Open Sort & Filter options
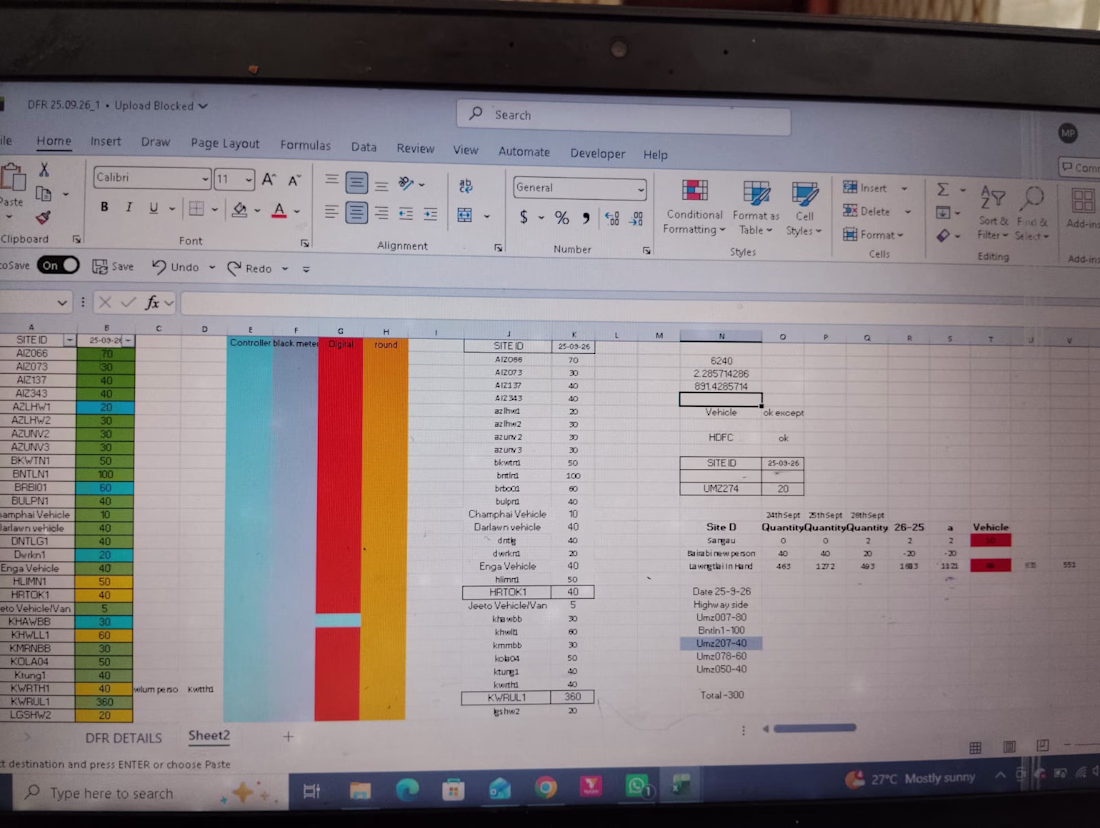This screenshot has width=1100, height=828. coord(993,213)
